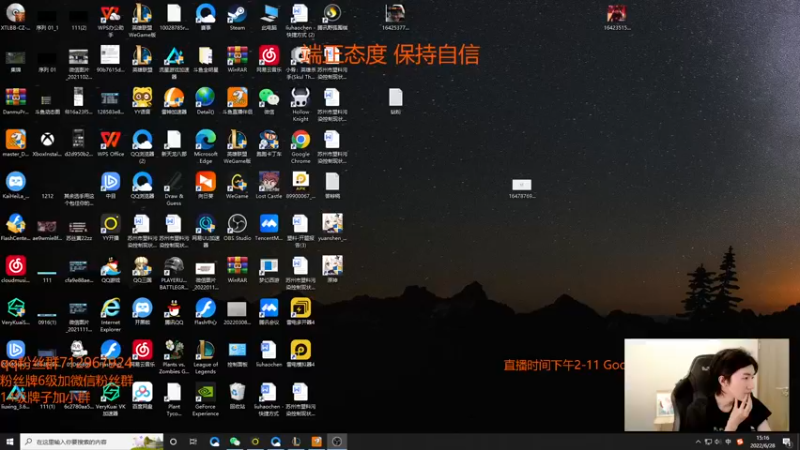Open OBS Studio from the desktop
The height and width of the screenshot is (450, 800).
point(237,228)
